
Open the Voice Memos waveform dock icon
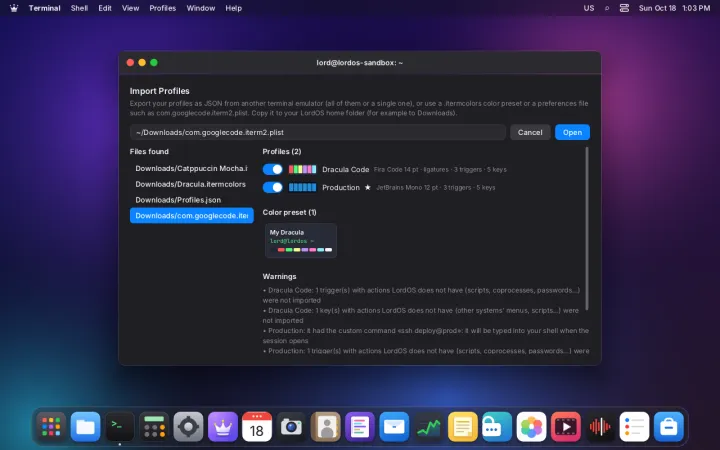(x=600, y=427)
